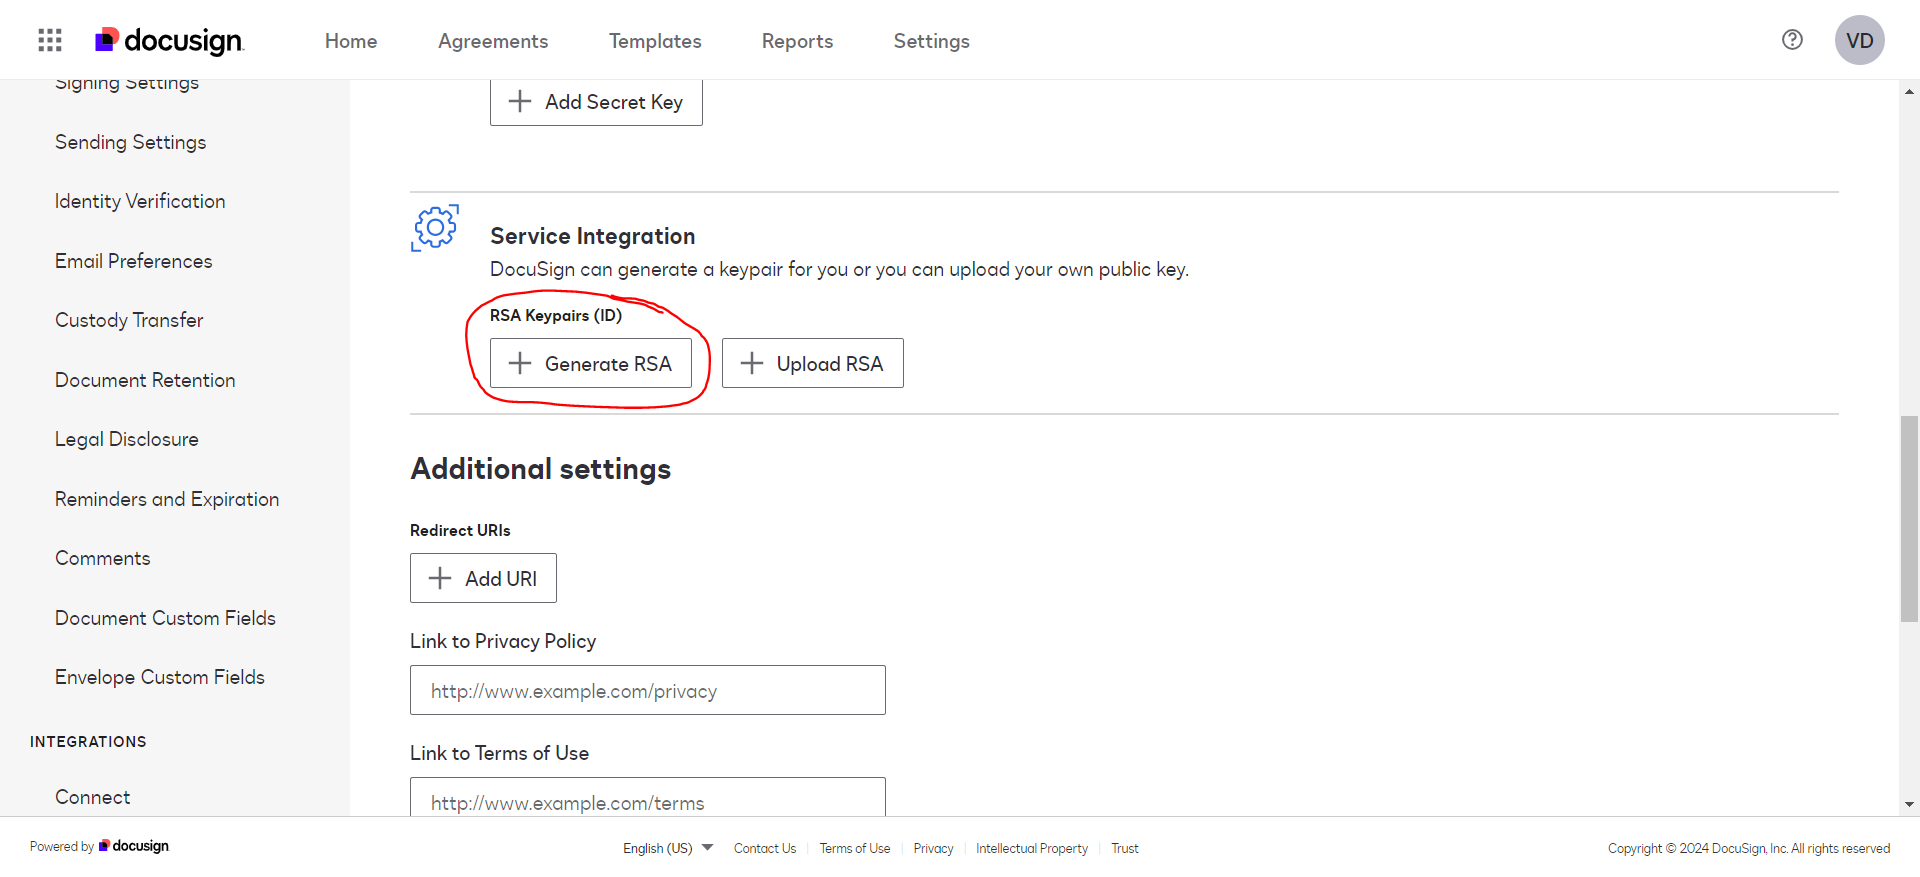Open Identity Verification in sidebar
This screenshot has height=877, width=1920.
coord(140,201)
